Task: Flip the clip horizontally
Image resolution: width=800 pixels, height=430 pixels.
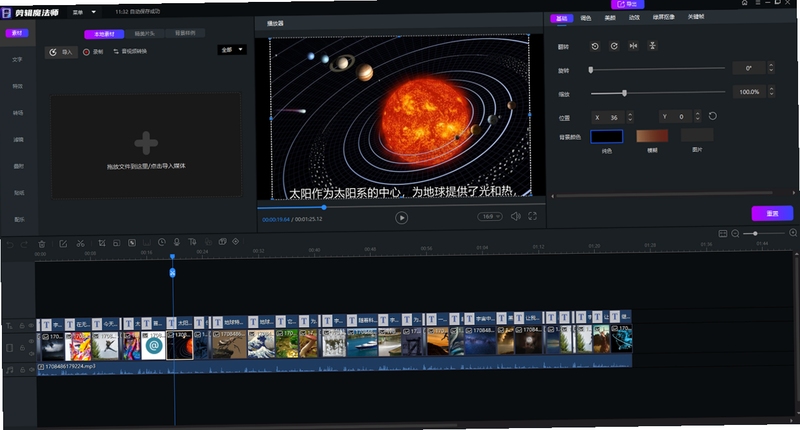Action: (x=633, y=45)
